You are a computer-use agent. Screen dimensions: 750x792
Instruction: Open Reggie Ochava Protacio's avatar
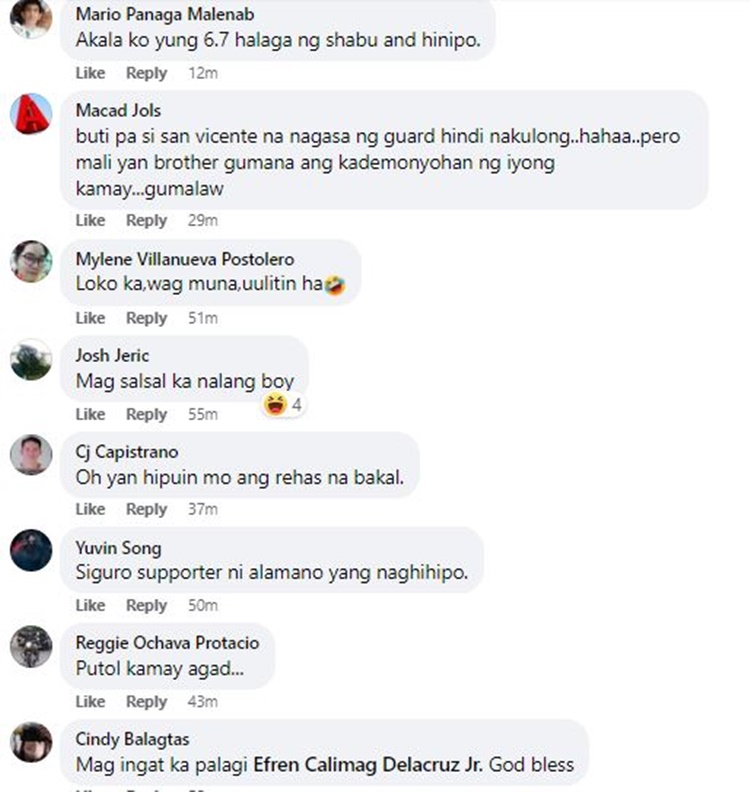(x=31, y=647)
